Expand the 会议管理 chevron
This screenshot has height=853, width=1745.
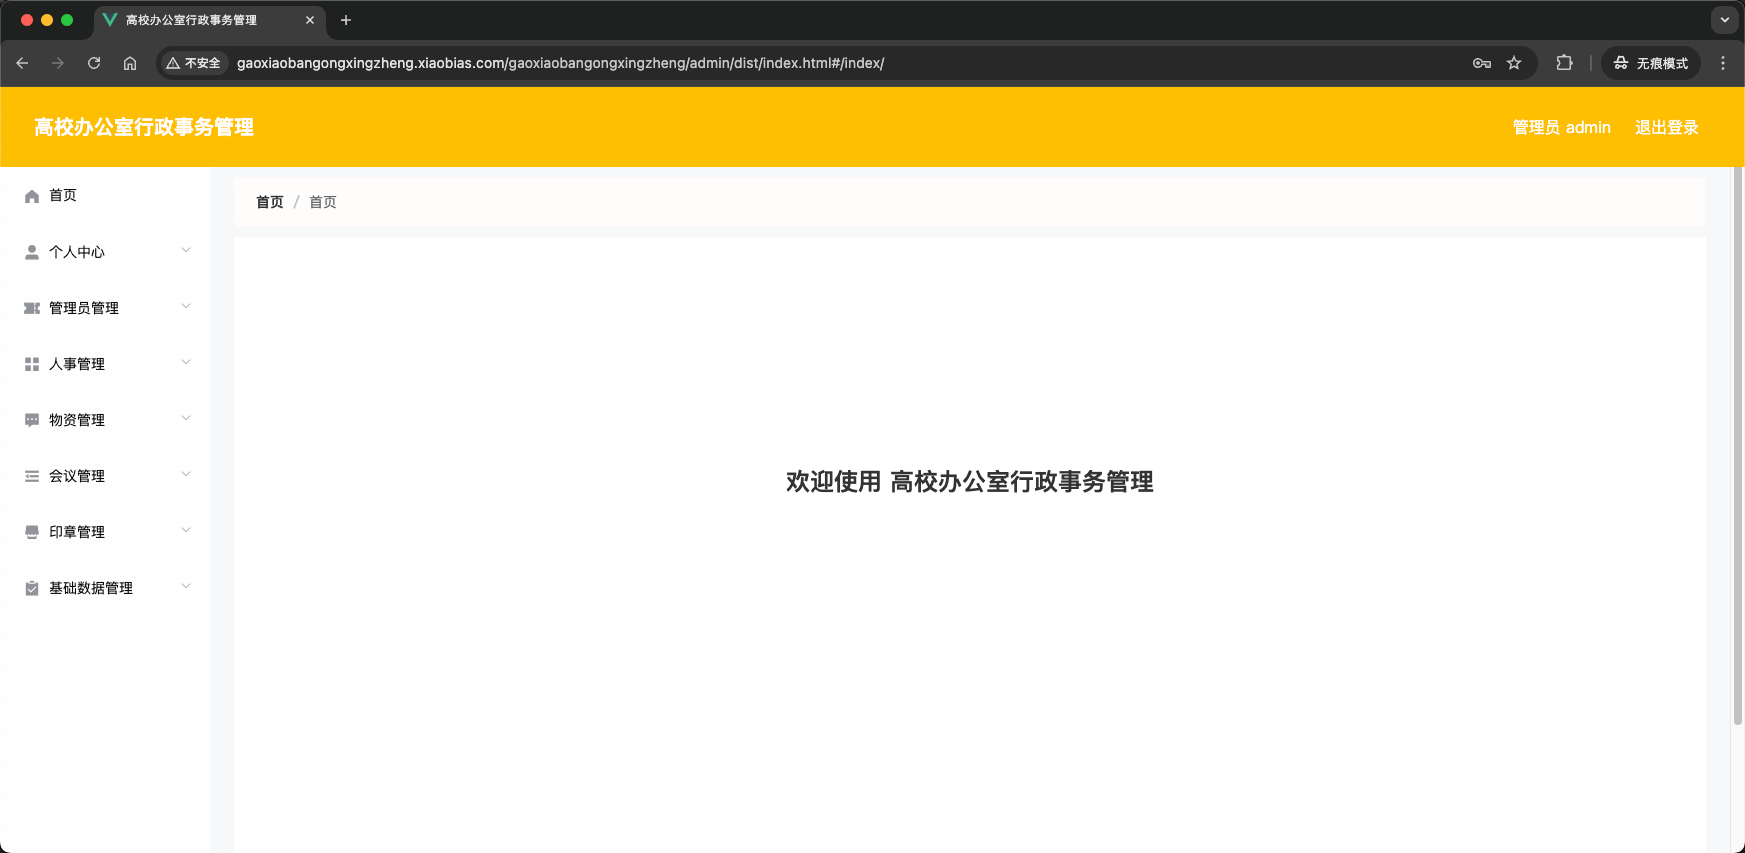pyautogui.click(x=186, y=474)
